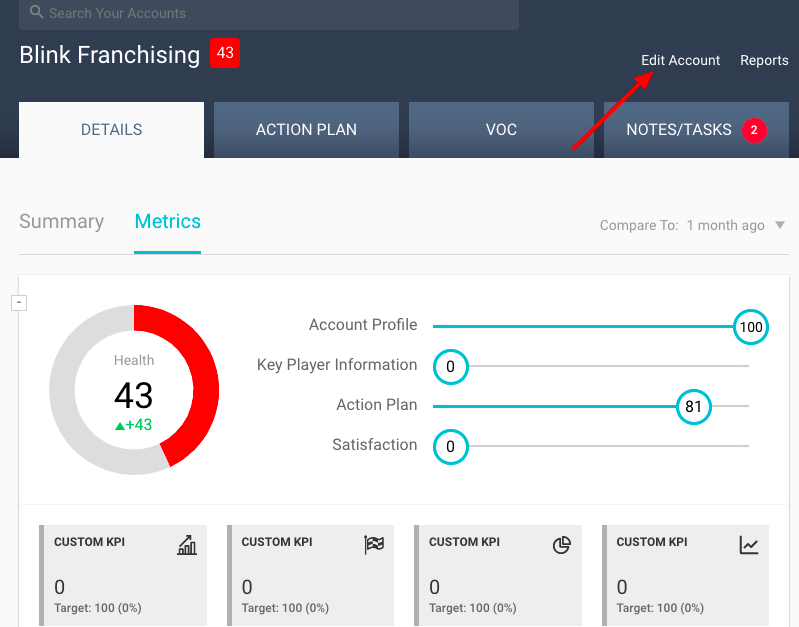
Task: Click the Action Plan slider handle showing 81
Action: pyautogui.click(x=693, y=406)
